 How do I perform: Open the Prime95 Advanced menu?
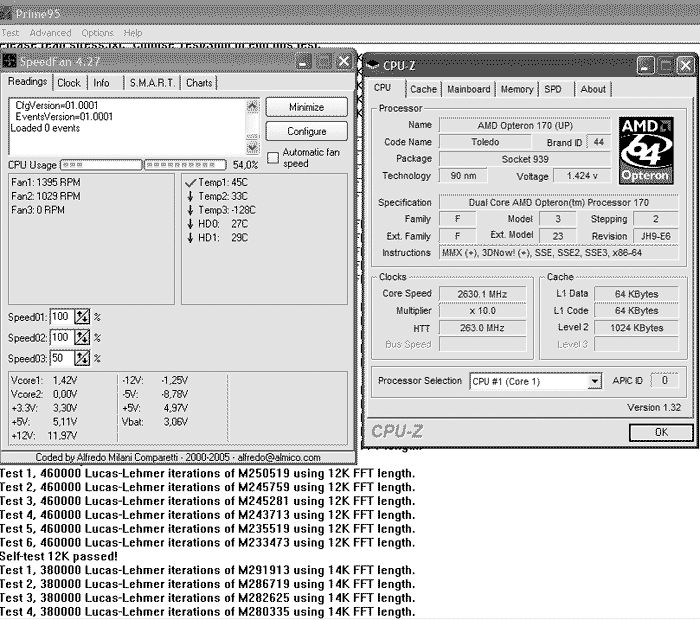[50, 33]
